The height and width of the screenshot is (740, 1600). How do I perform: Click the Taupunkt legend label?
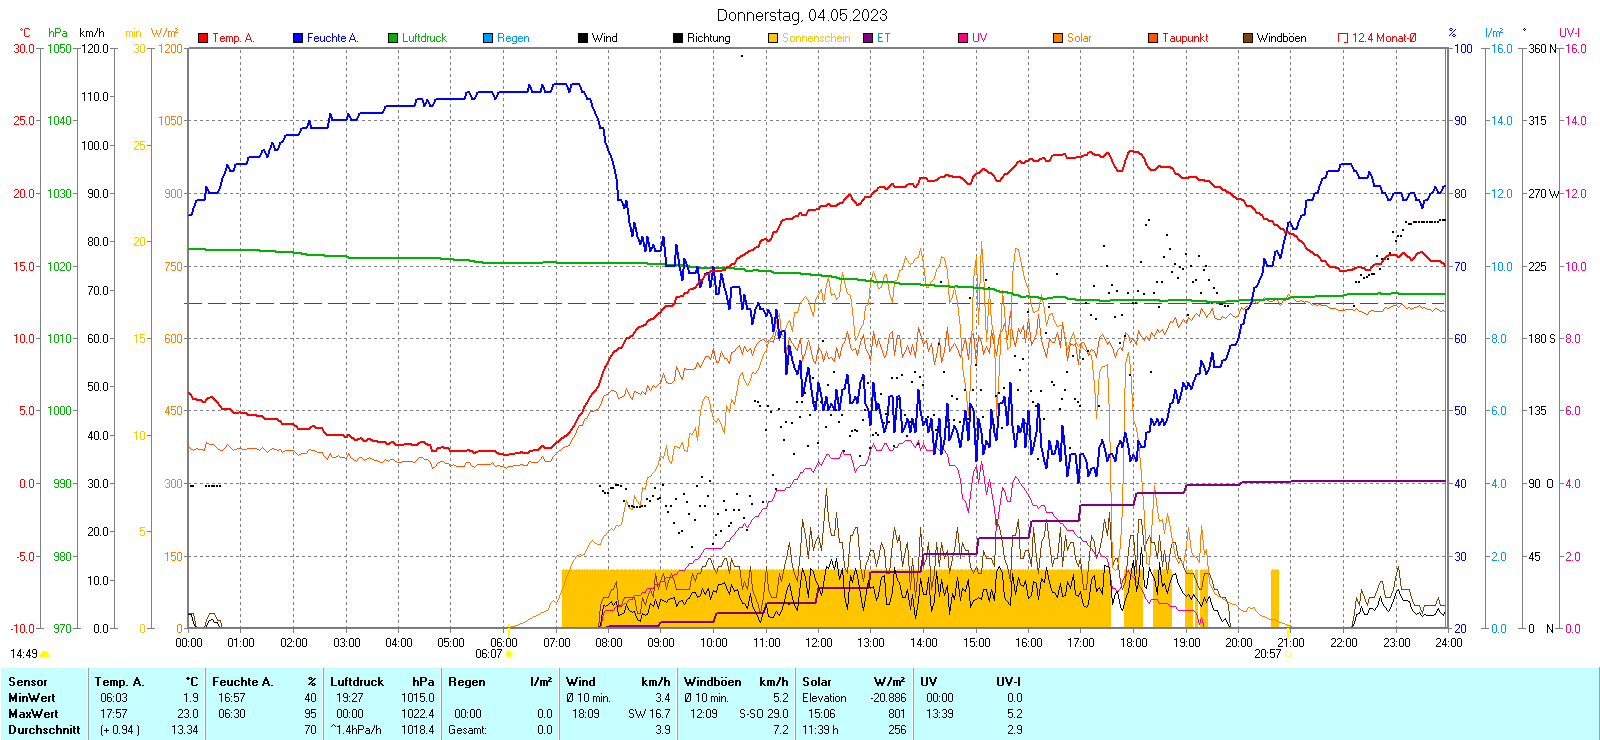point(1185,38)
